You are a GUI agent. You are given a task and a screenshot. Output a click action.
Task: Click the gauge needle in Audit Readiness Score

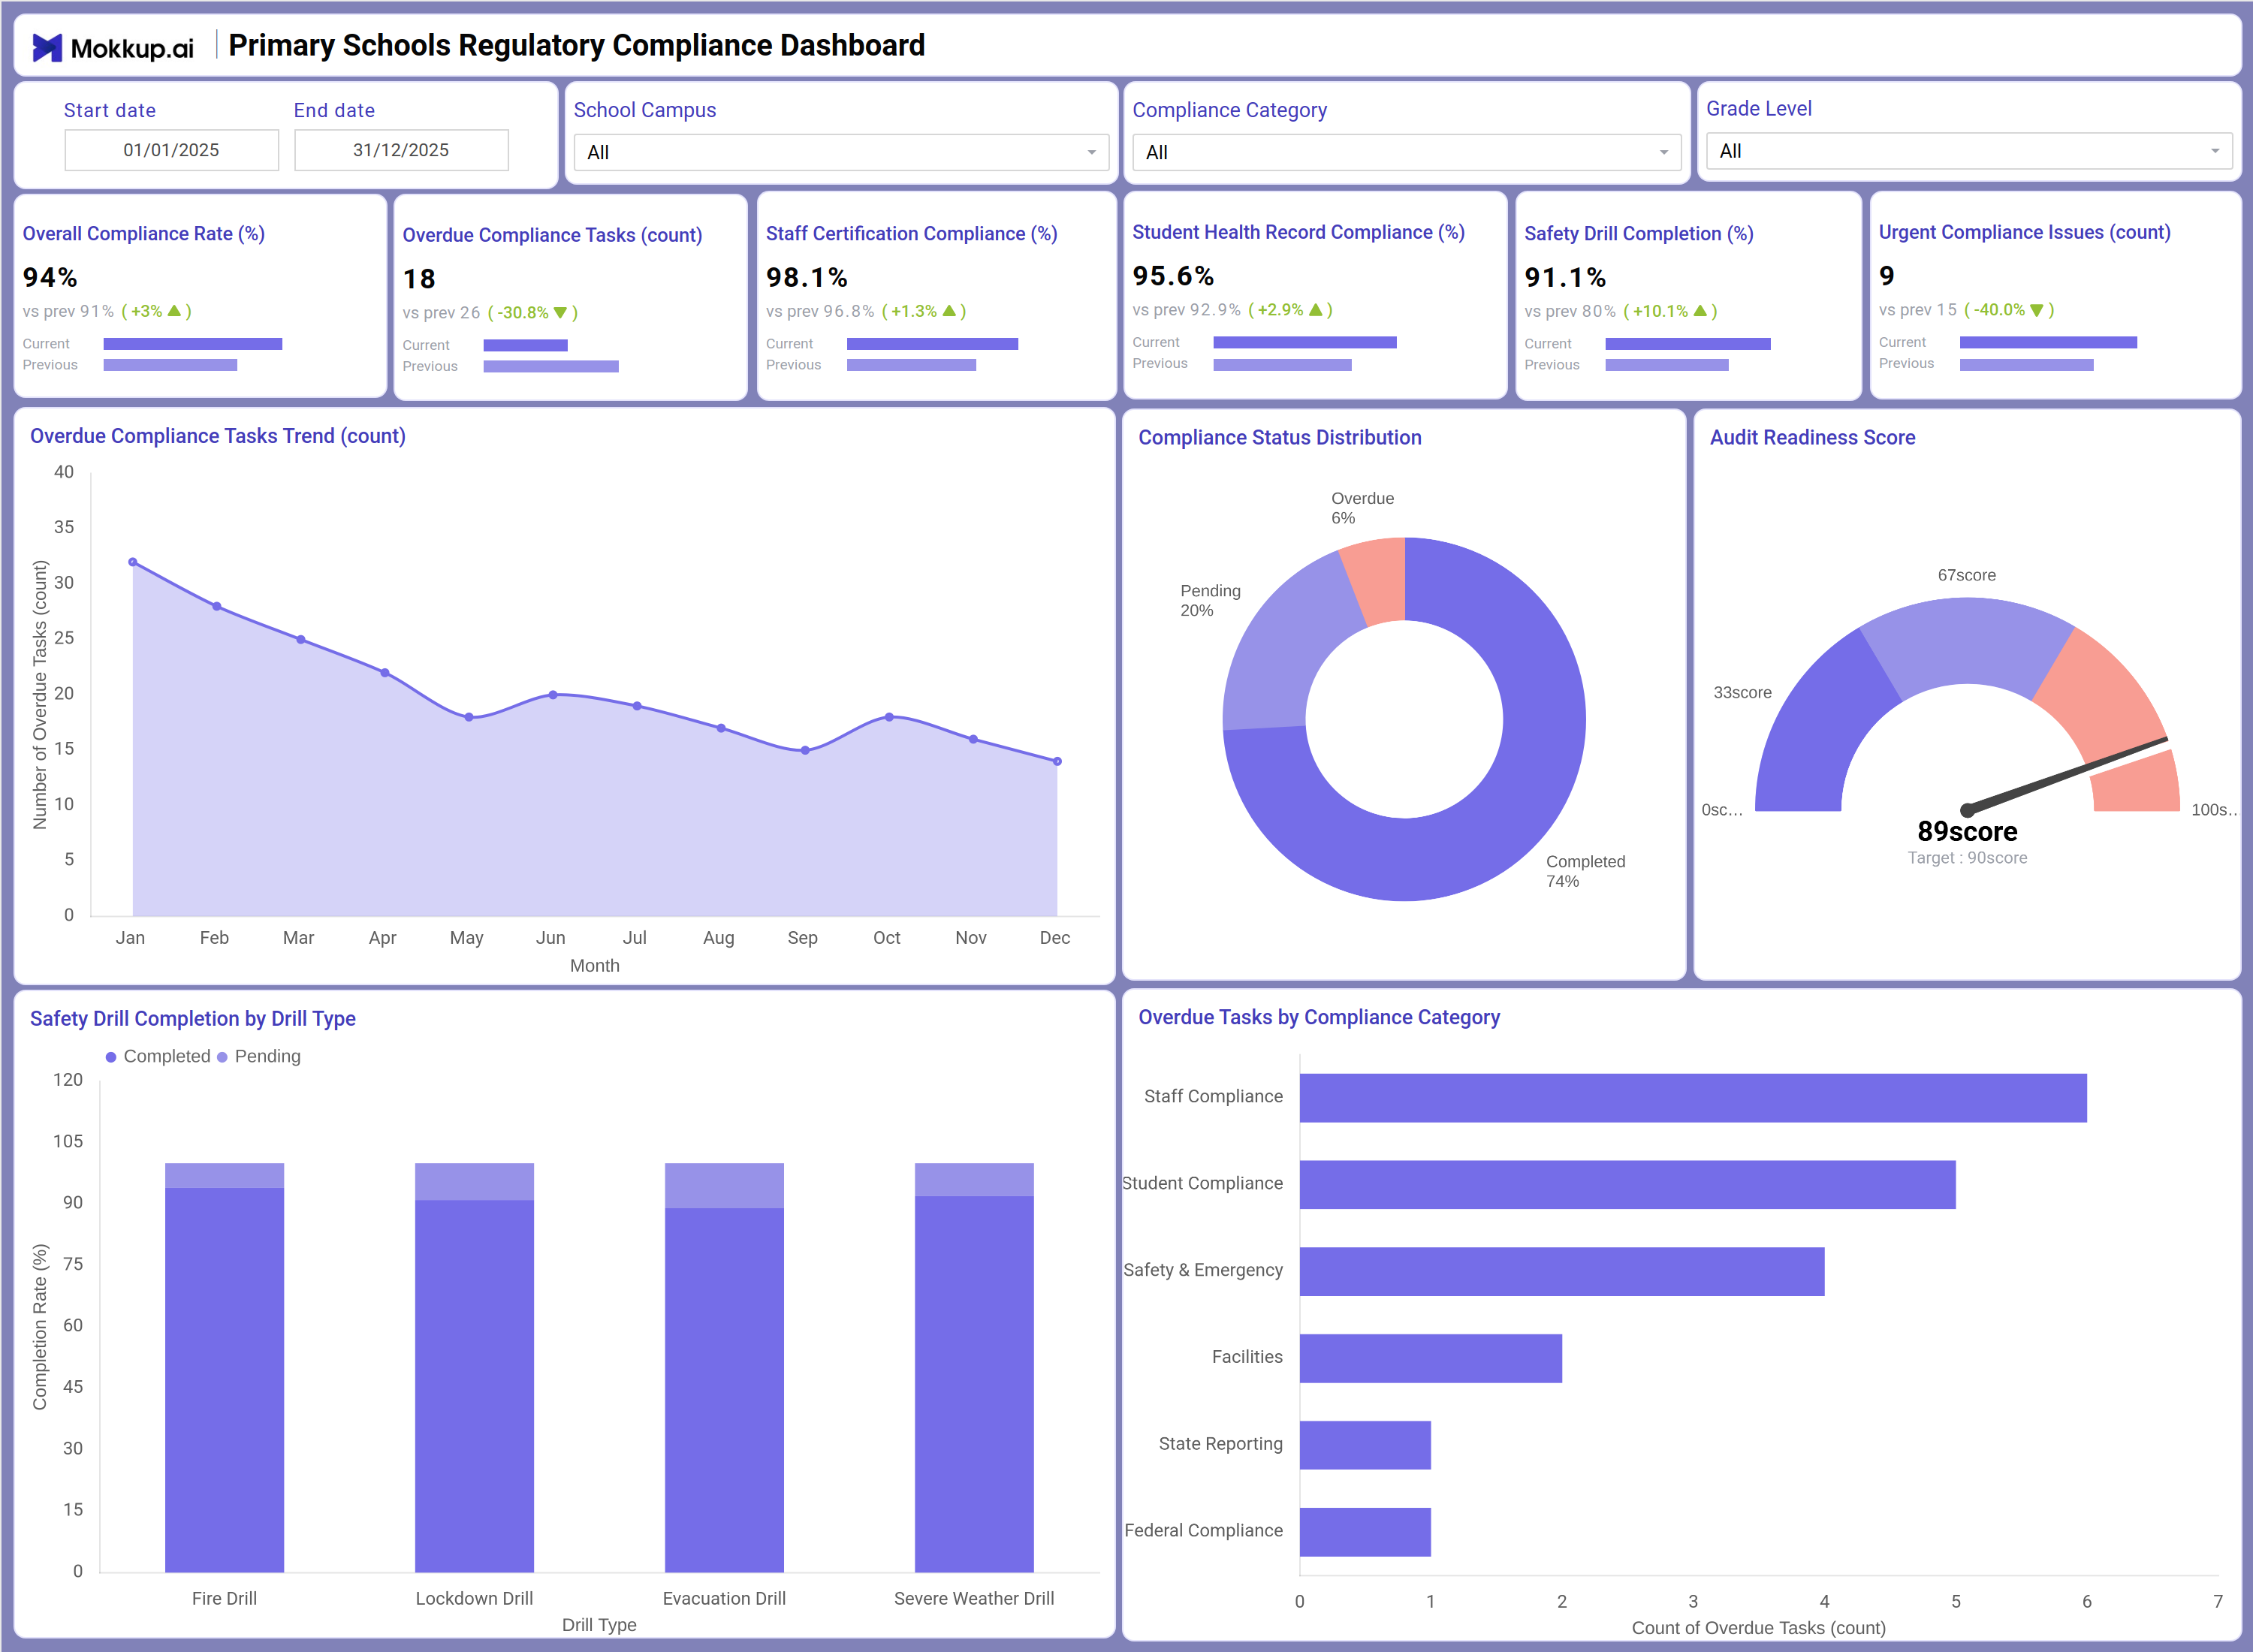click(x=2067, y=775)
